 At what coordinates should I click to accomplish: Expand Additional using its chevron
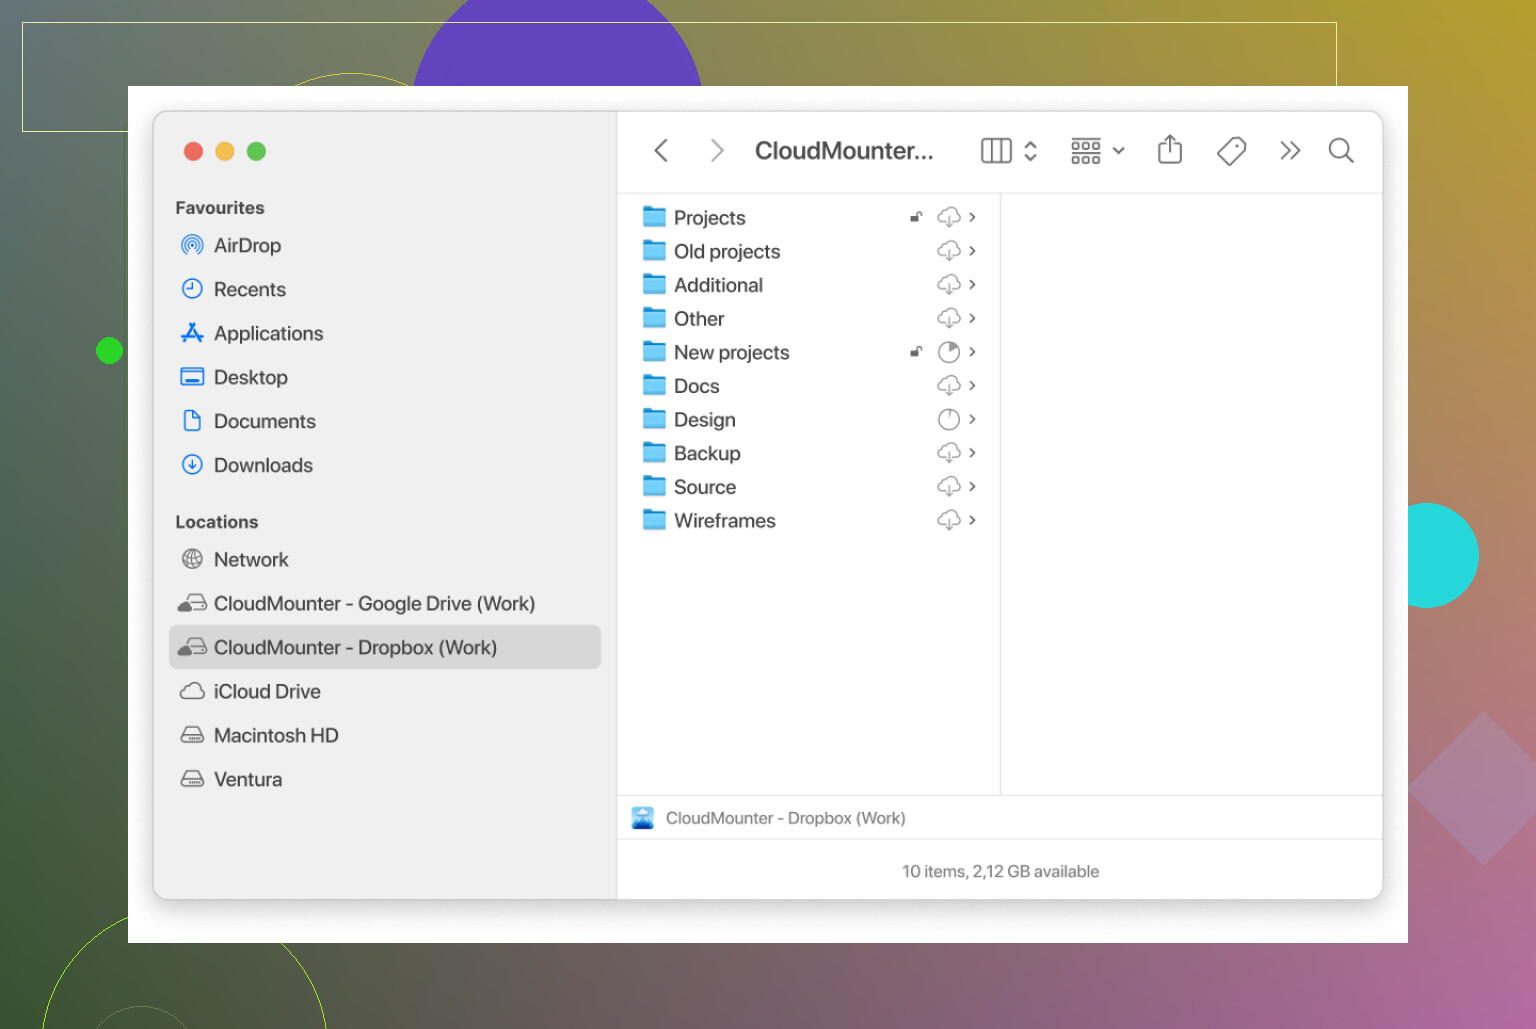[x=972, y=285]
